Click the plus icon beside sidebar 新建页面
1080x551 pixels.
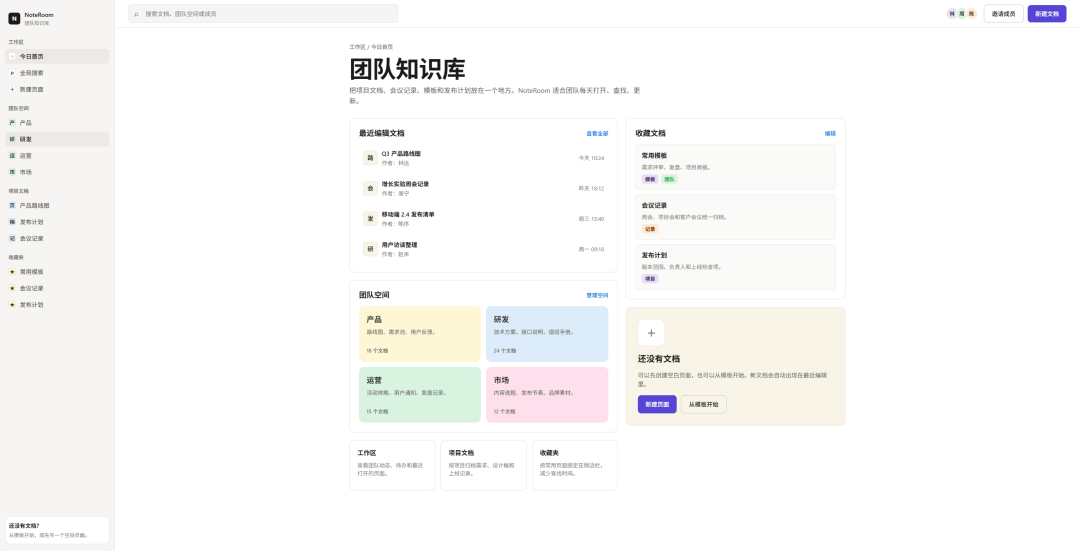(12, 90)
